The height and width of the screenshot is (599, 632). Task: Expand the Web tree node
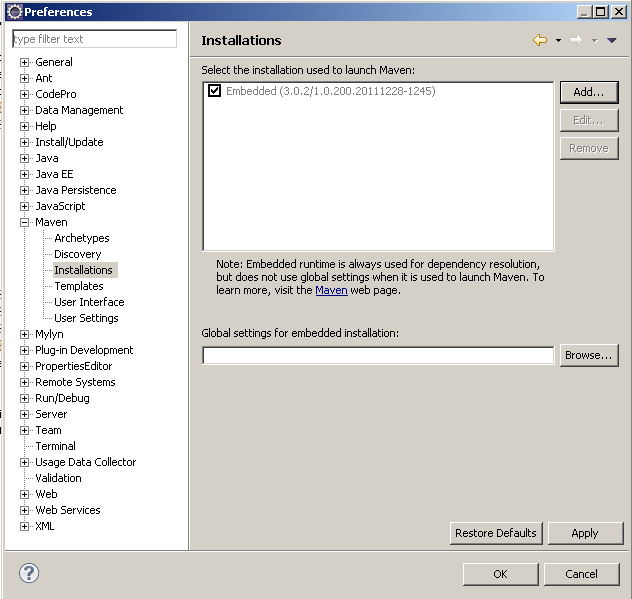coord(25,494)
